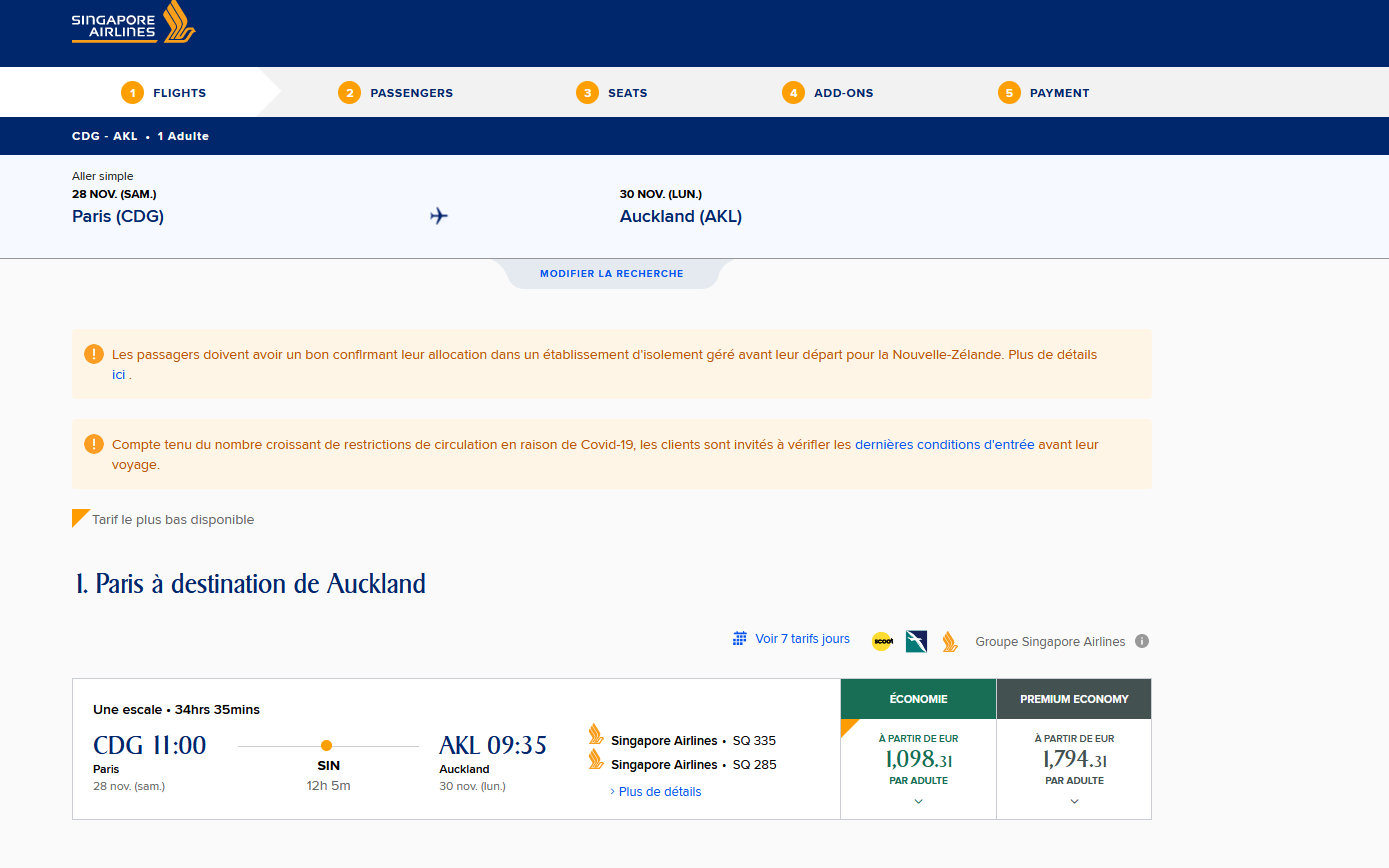This screenshot has width=1389, height=868.
Task: Select the Premium Economy fare column header
Action: [x=1074, y=699]
